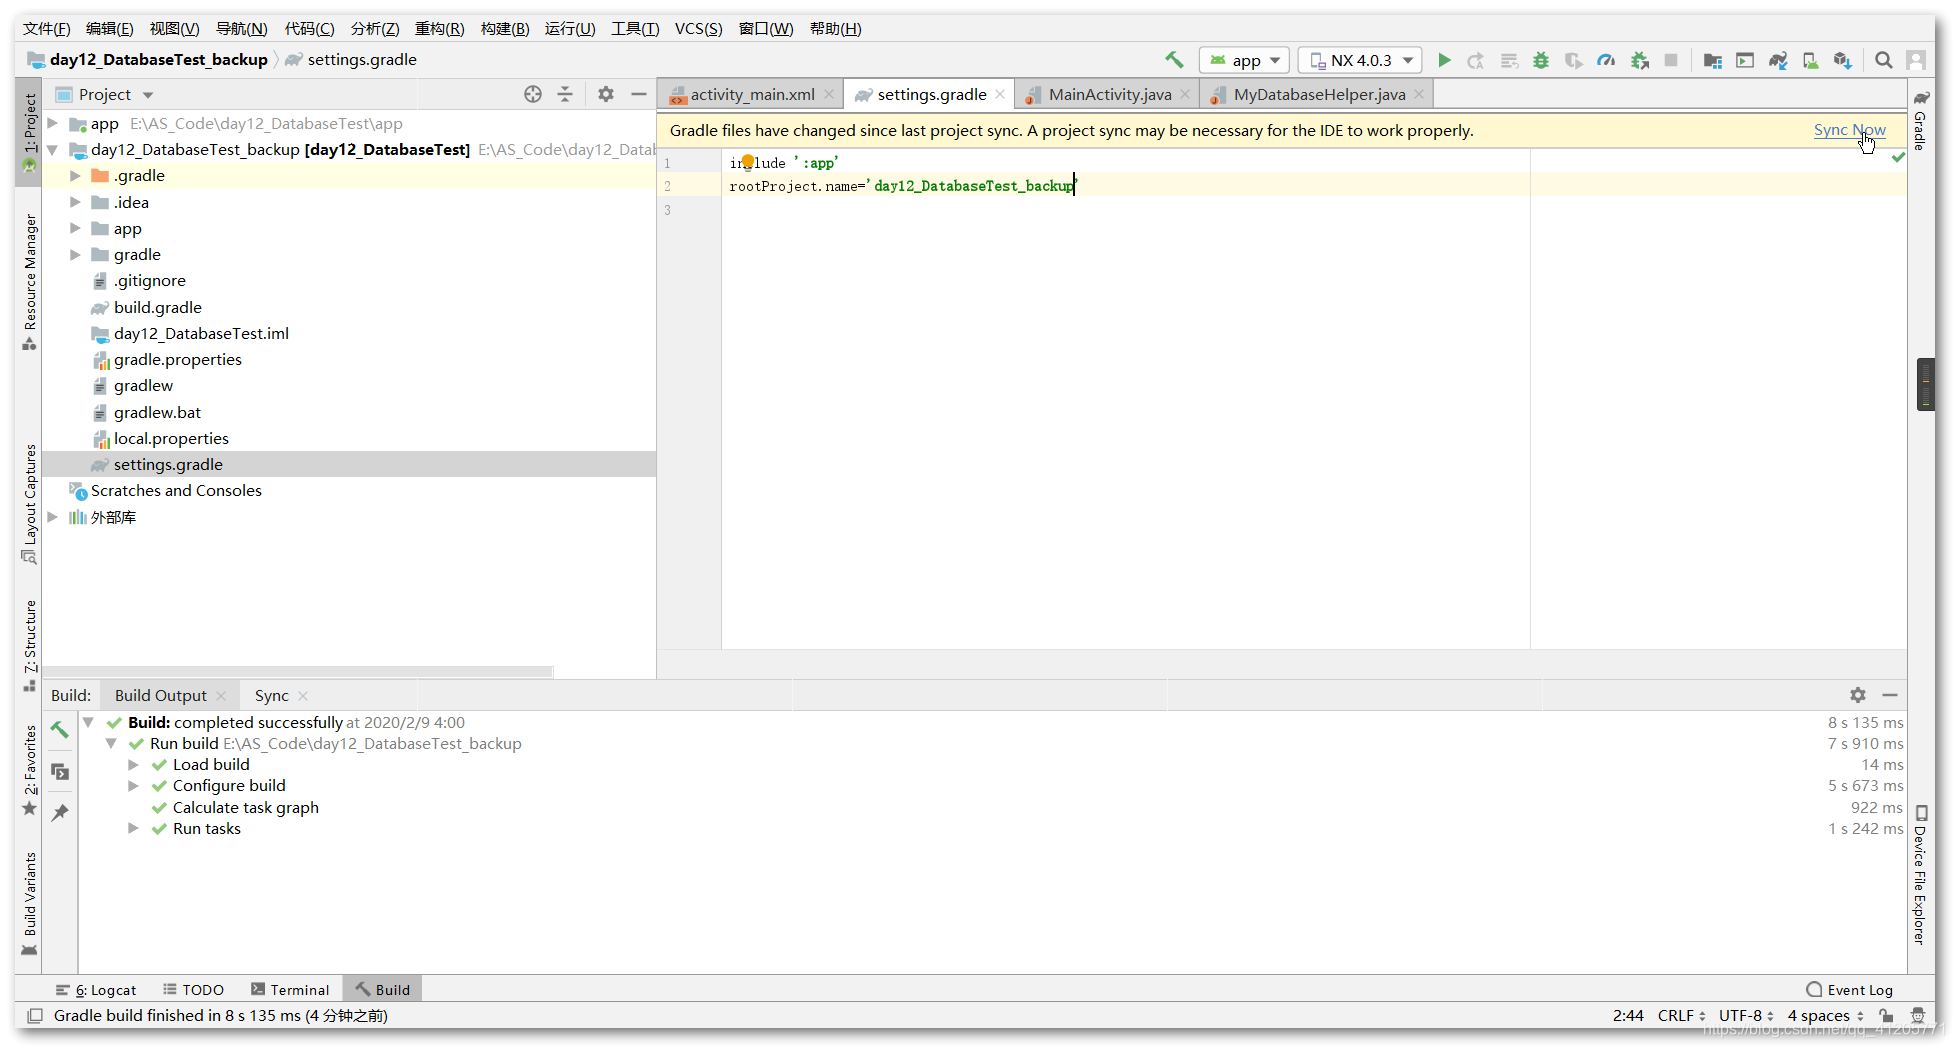Image resolution: width=1955 pixels, height=1048 pixels.
Task: Expand the .idea folder
Action: (75, 202)
